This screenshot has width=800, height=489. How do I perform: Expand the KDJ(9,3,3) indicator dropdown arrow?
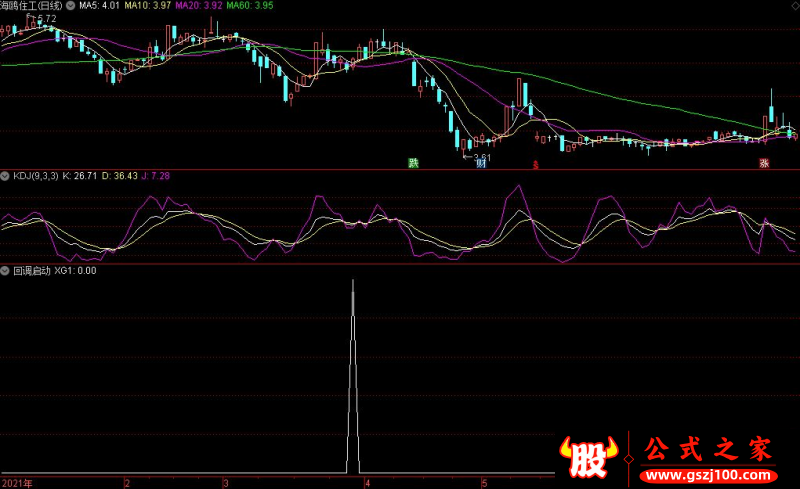point(5,176)
